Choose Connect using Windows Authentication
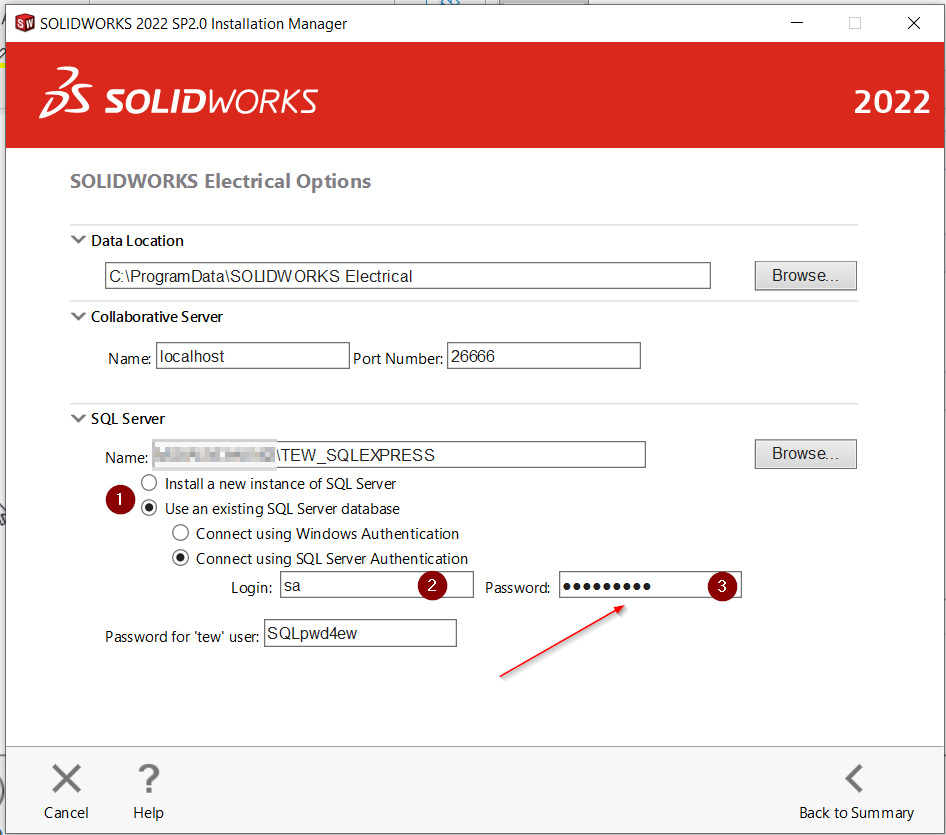 pos(181,533)
